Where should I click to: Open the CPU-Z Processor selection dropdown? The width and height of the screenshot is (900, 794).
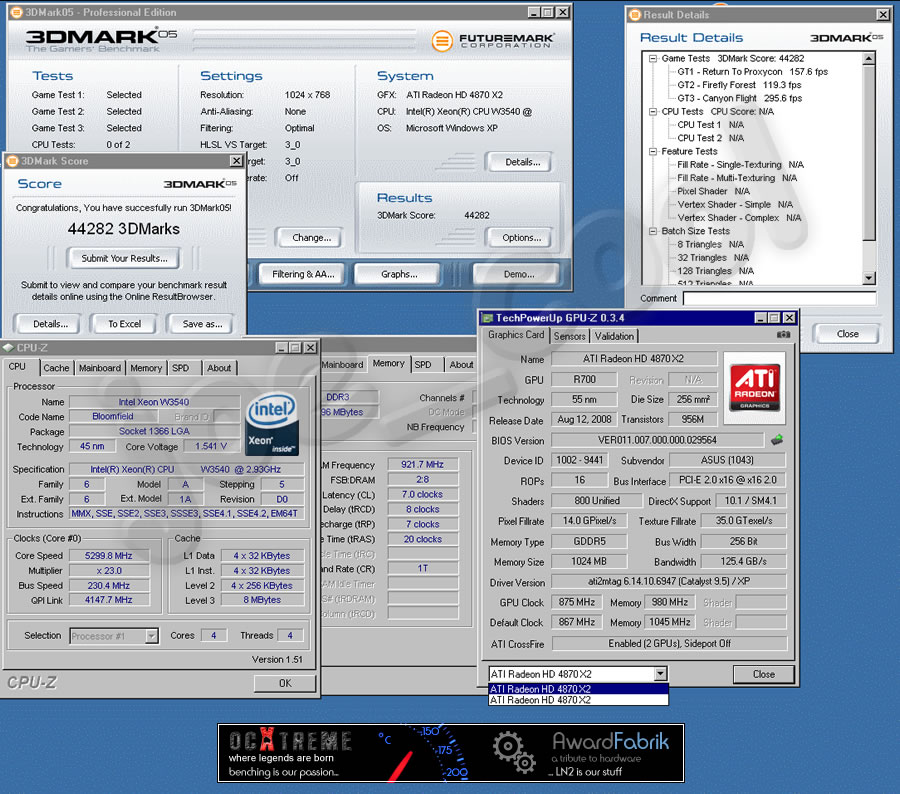pos(152,636)
